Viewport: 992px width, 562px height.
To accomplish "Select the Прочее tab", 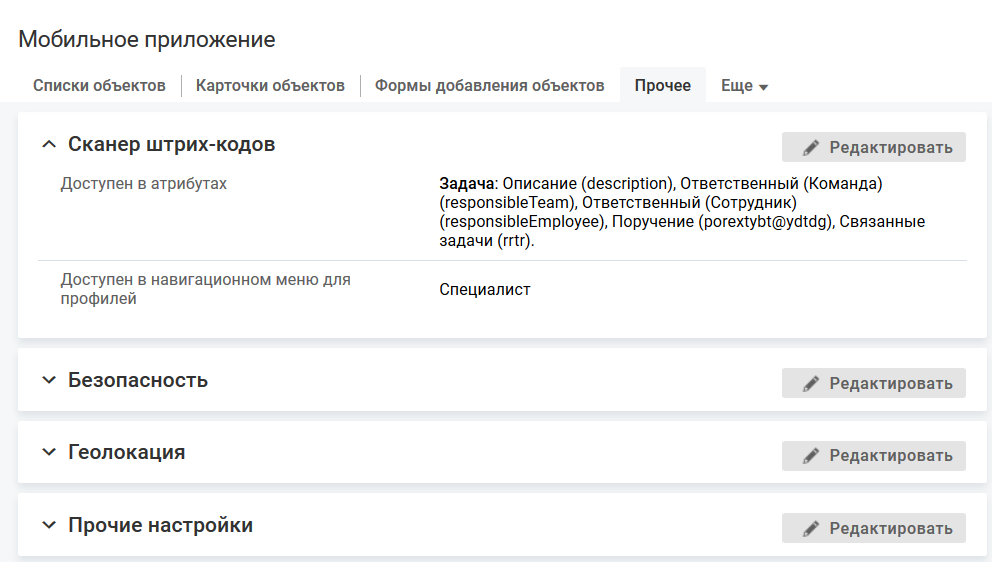I will click(x=662, y=86).
